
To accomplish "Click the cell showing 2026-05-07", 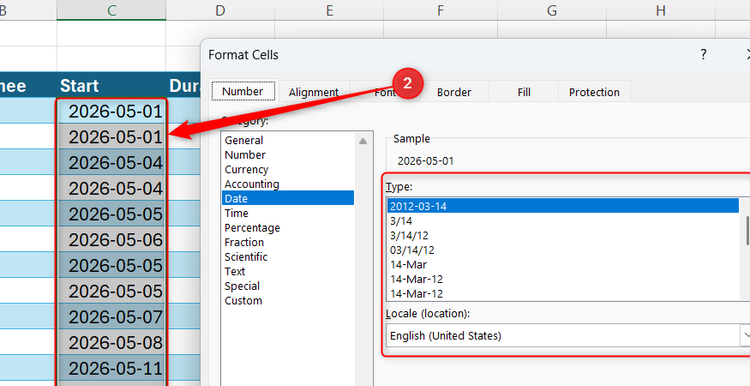I will 111,316.
